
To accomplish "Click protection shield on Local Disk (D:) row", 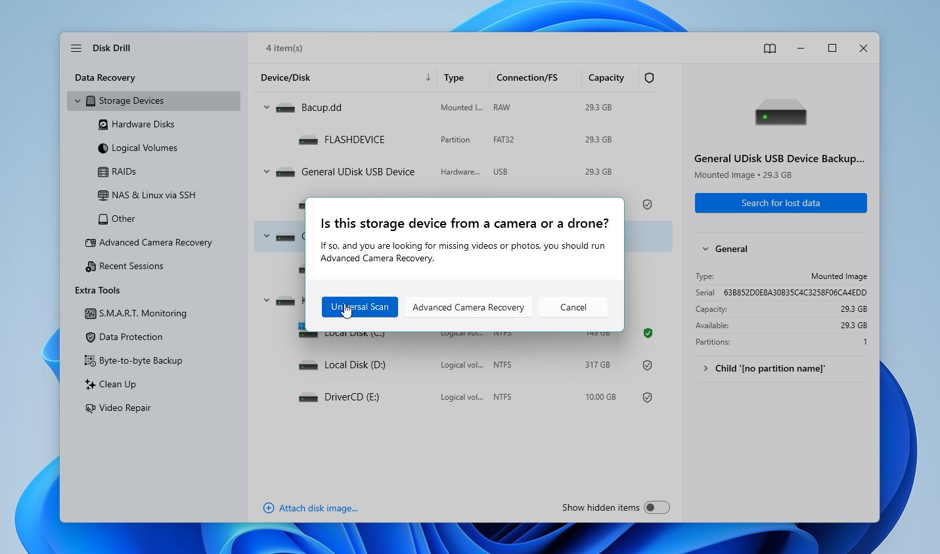I will pos(647,365).
